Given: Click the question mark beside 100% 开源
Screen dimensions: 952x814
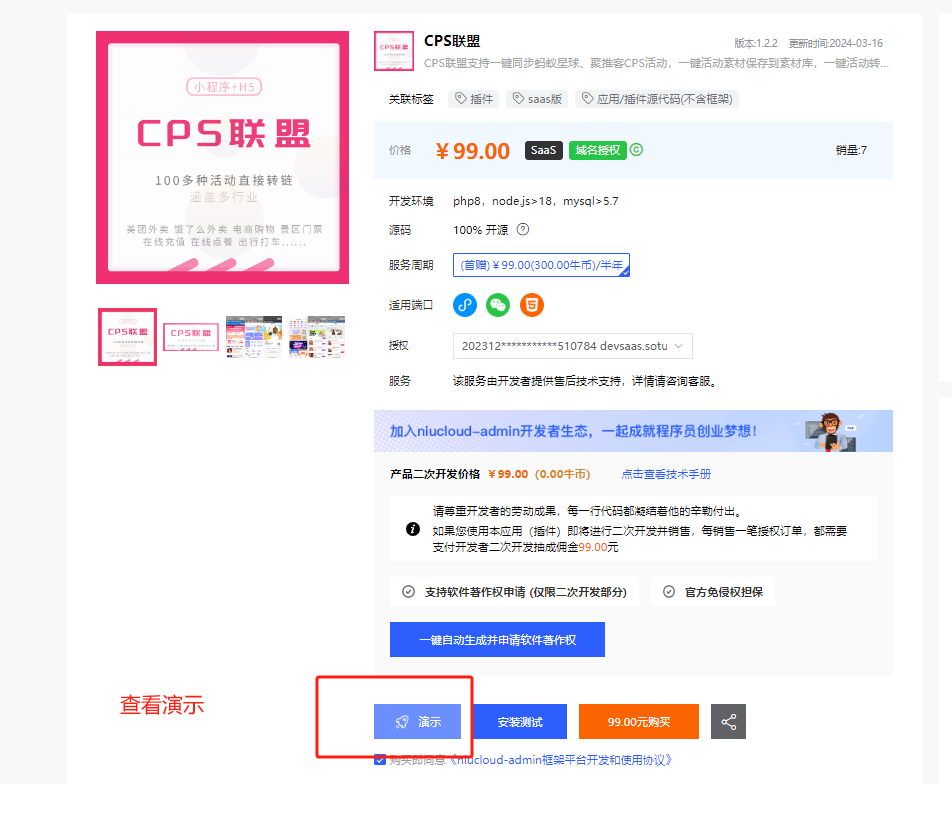Looking at the screenshot, I should [x=523, y=229].
